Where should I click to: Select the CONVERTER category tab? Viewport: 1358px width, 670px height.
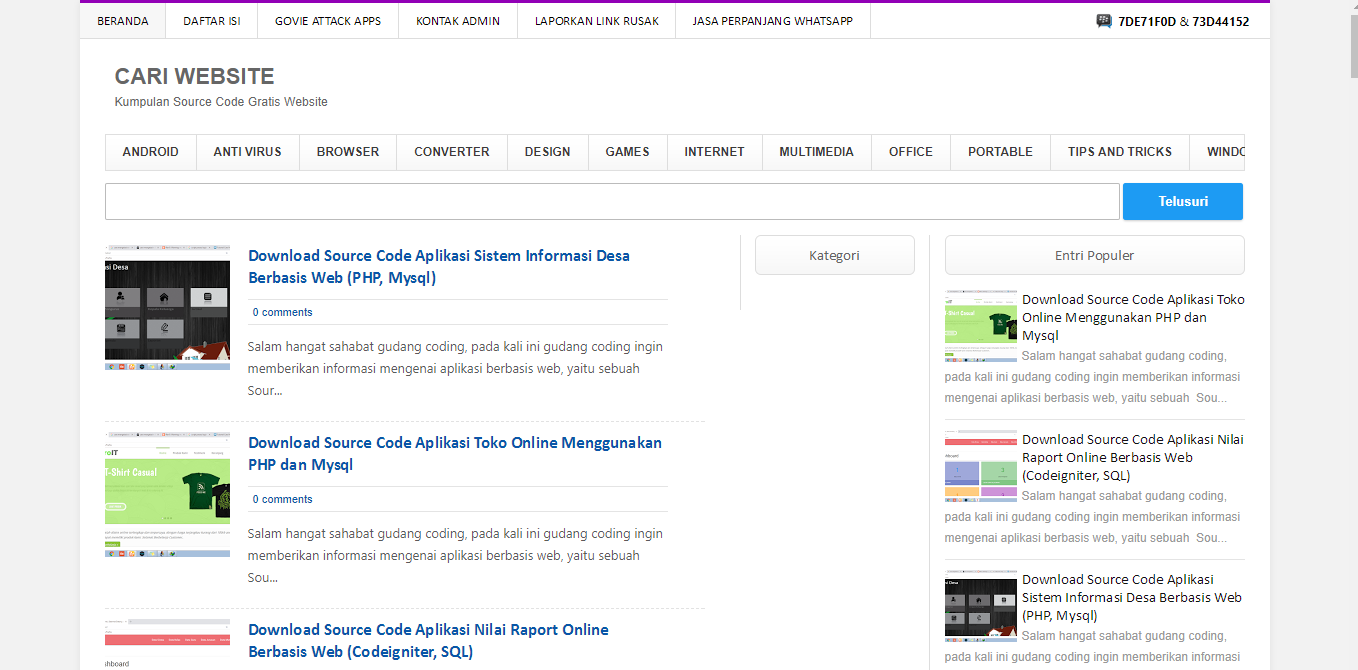pos(452,152)
